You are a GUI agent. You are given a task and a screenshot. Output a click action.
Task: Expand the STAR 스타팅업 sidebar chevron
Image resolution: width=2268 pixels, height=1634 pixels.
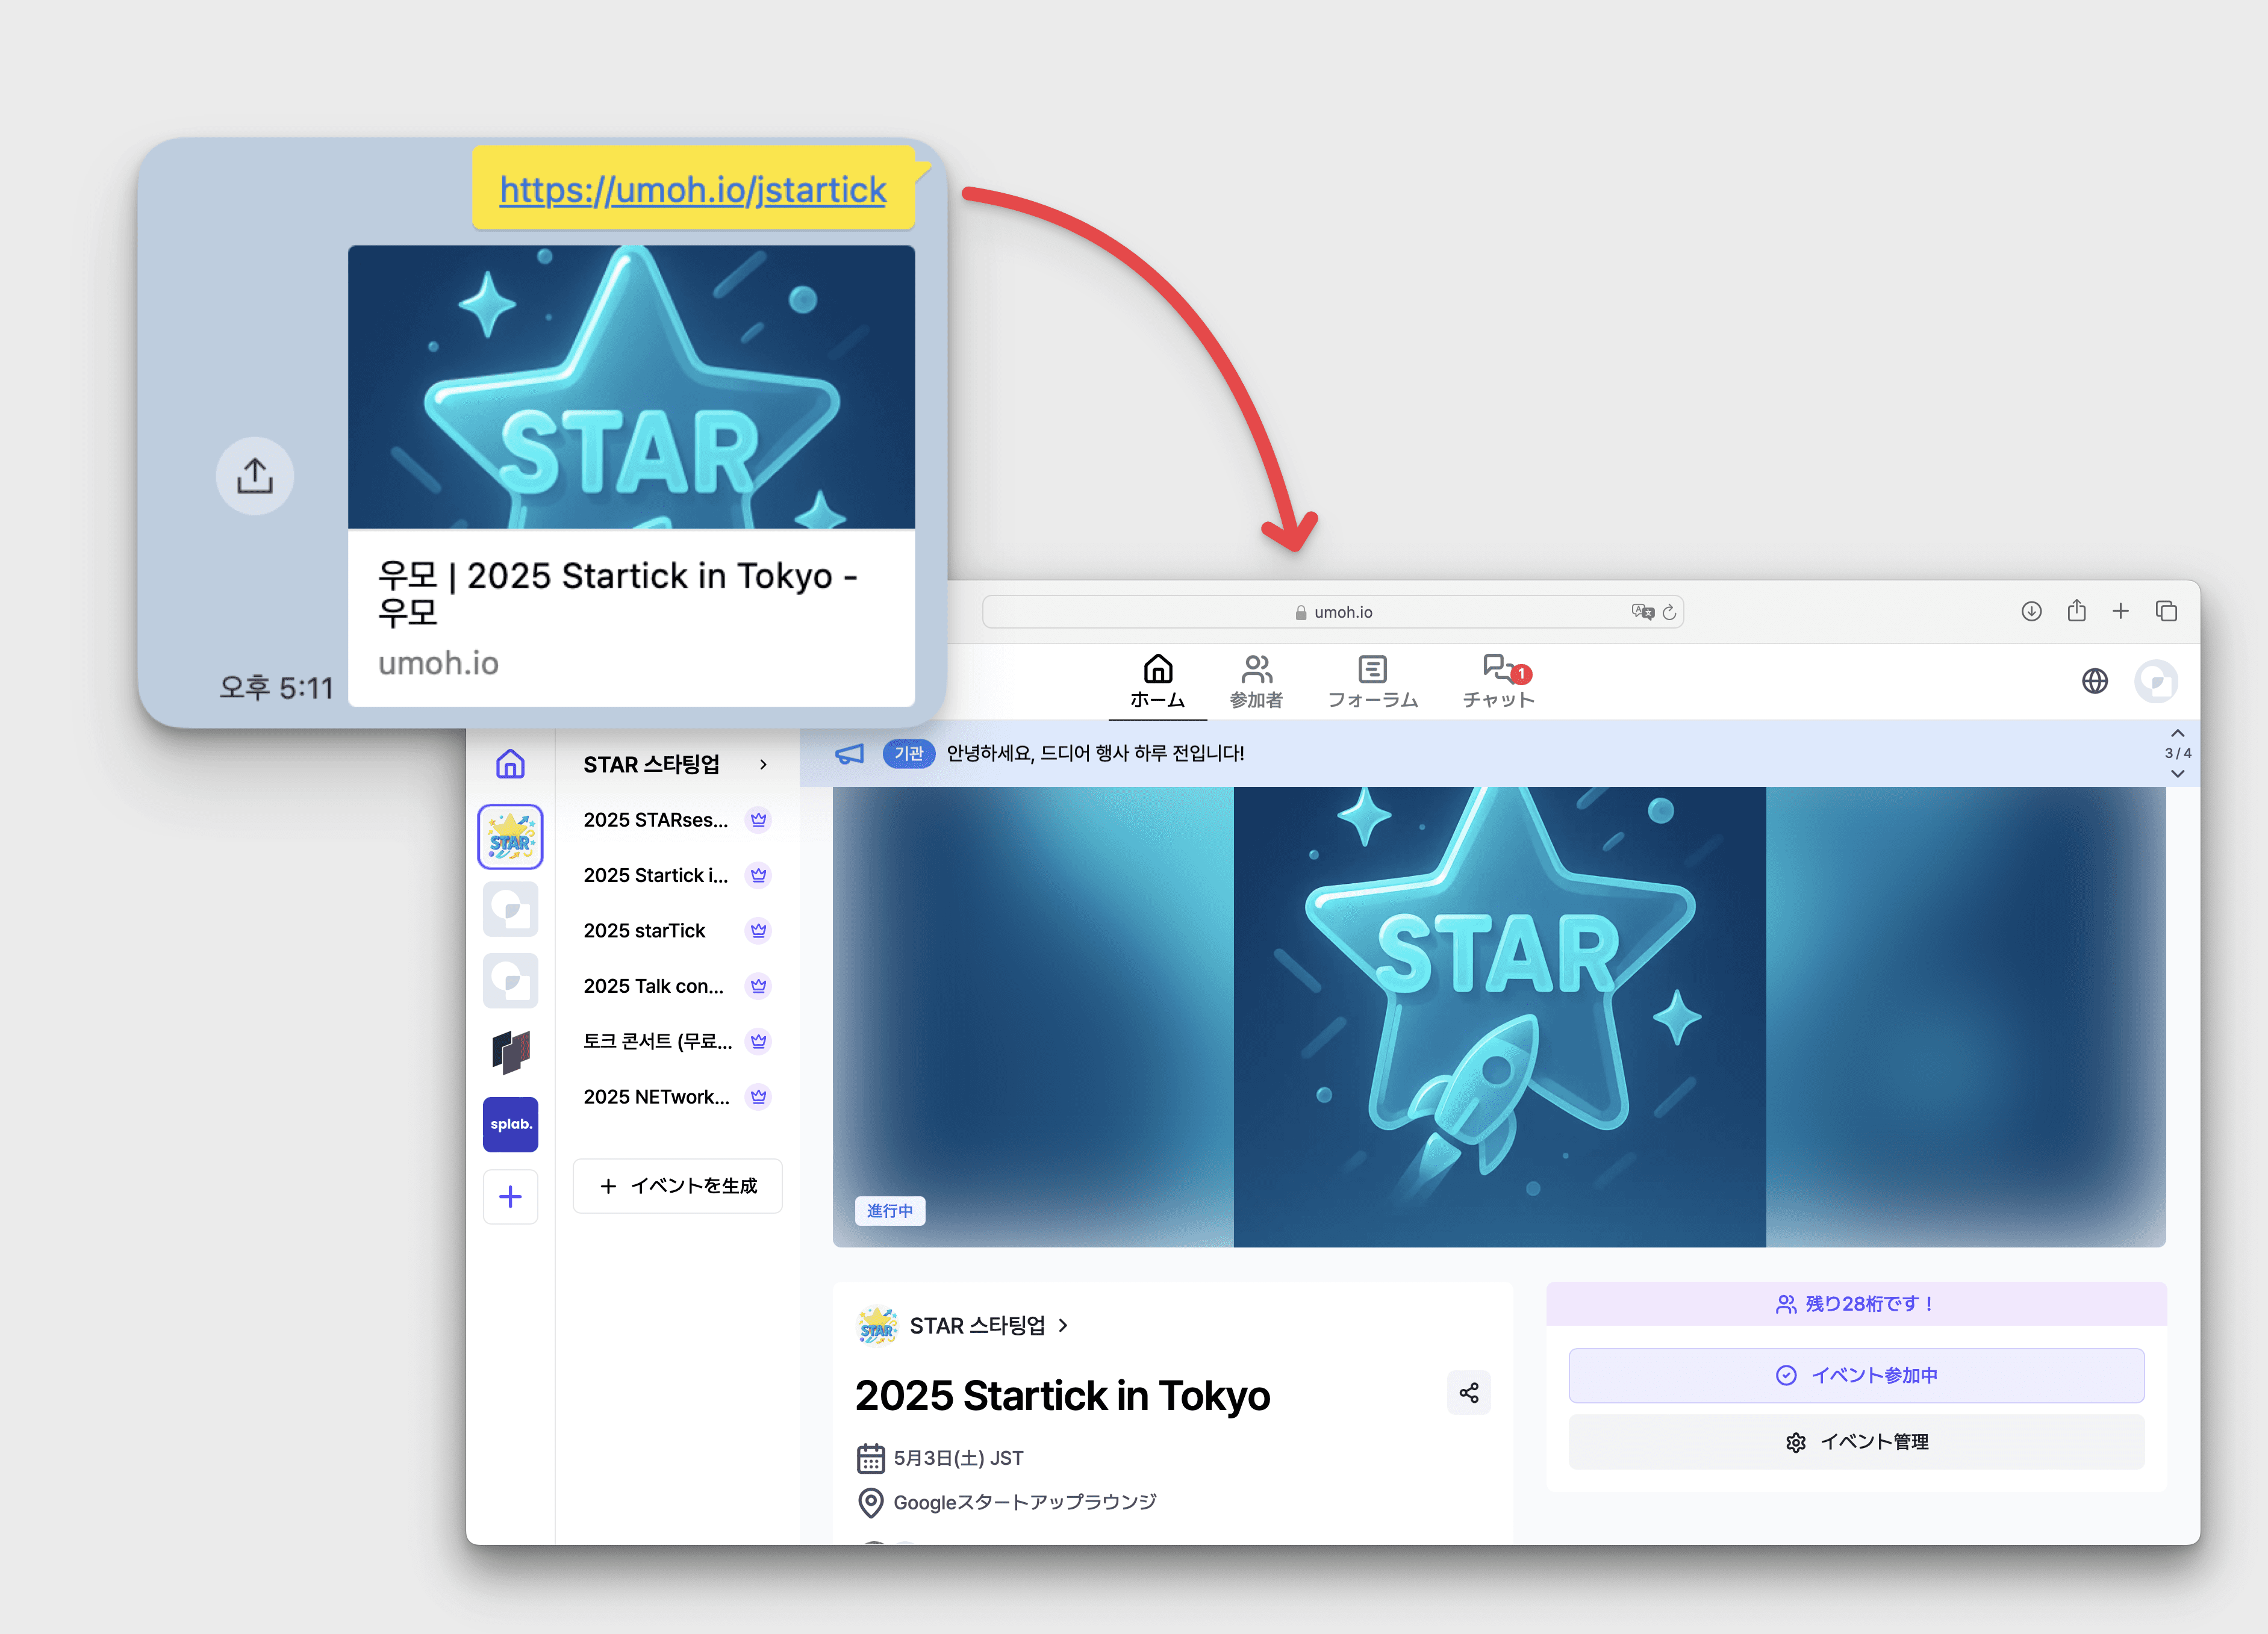[763, 764]
